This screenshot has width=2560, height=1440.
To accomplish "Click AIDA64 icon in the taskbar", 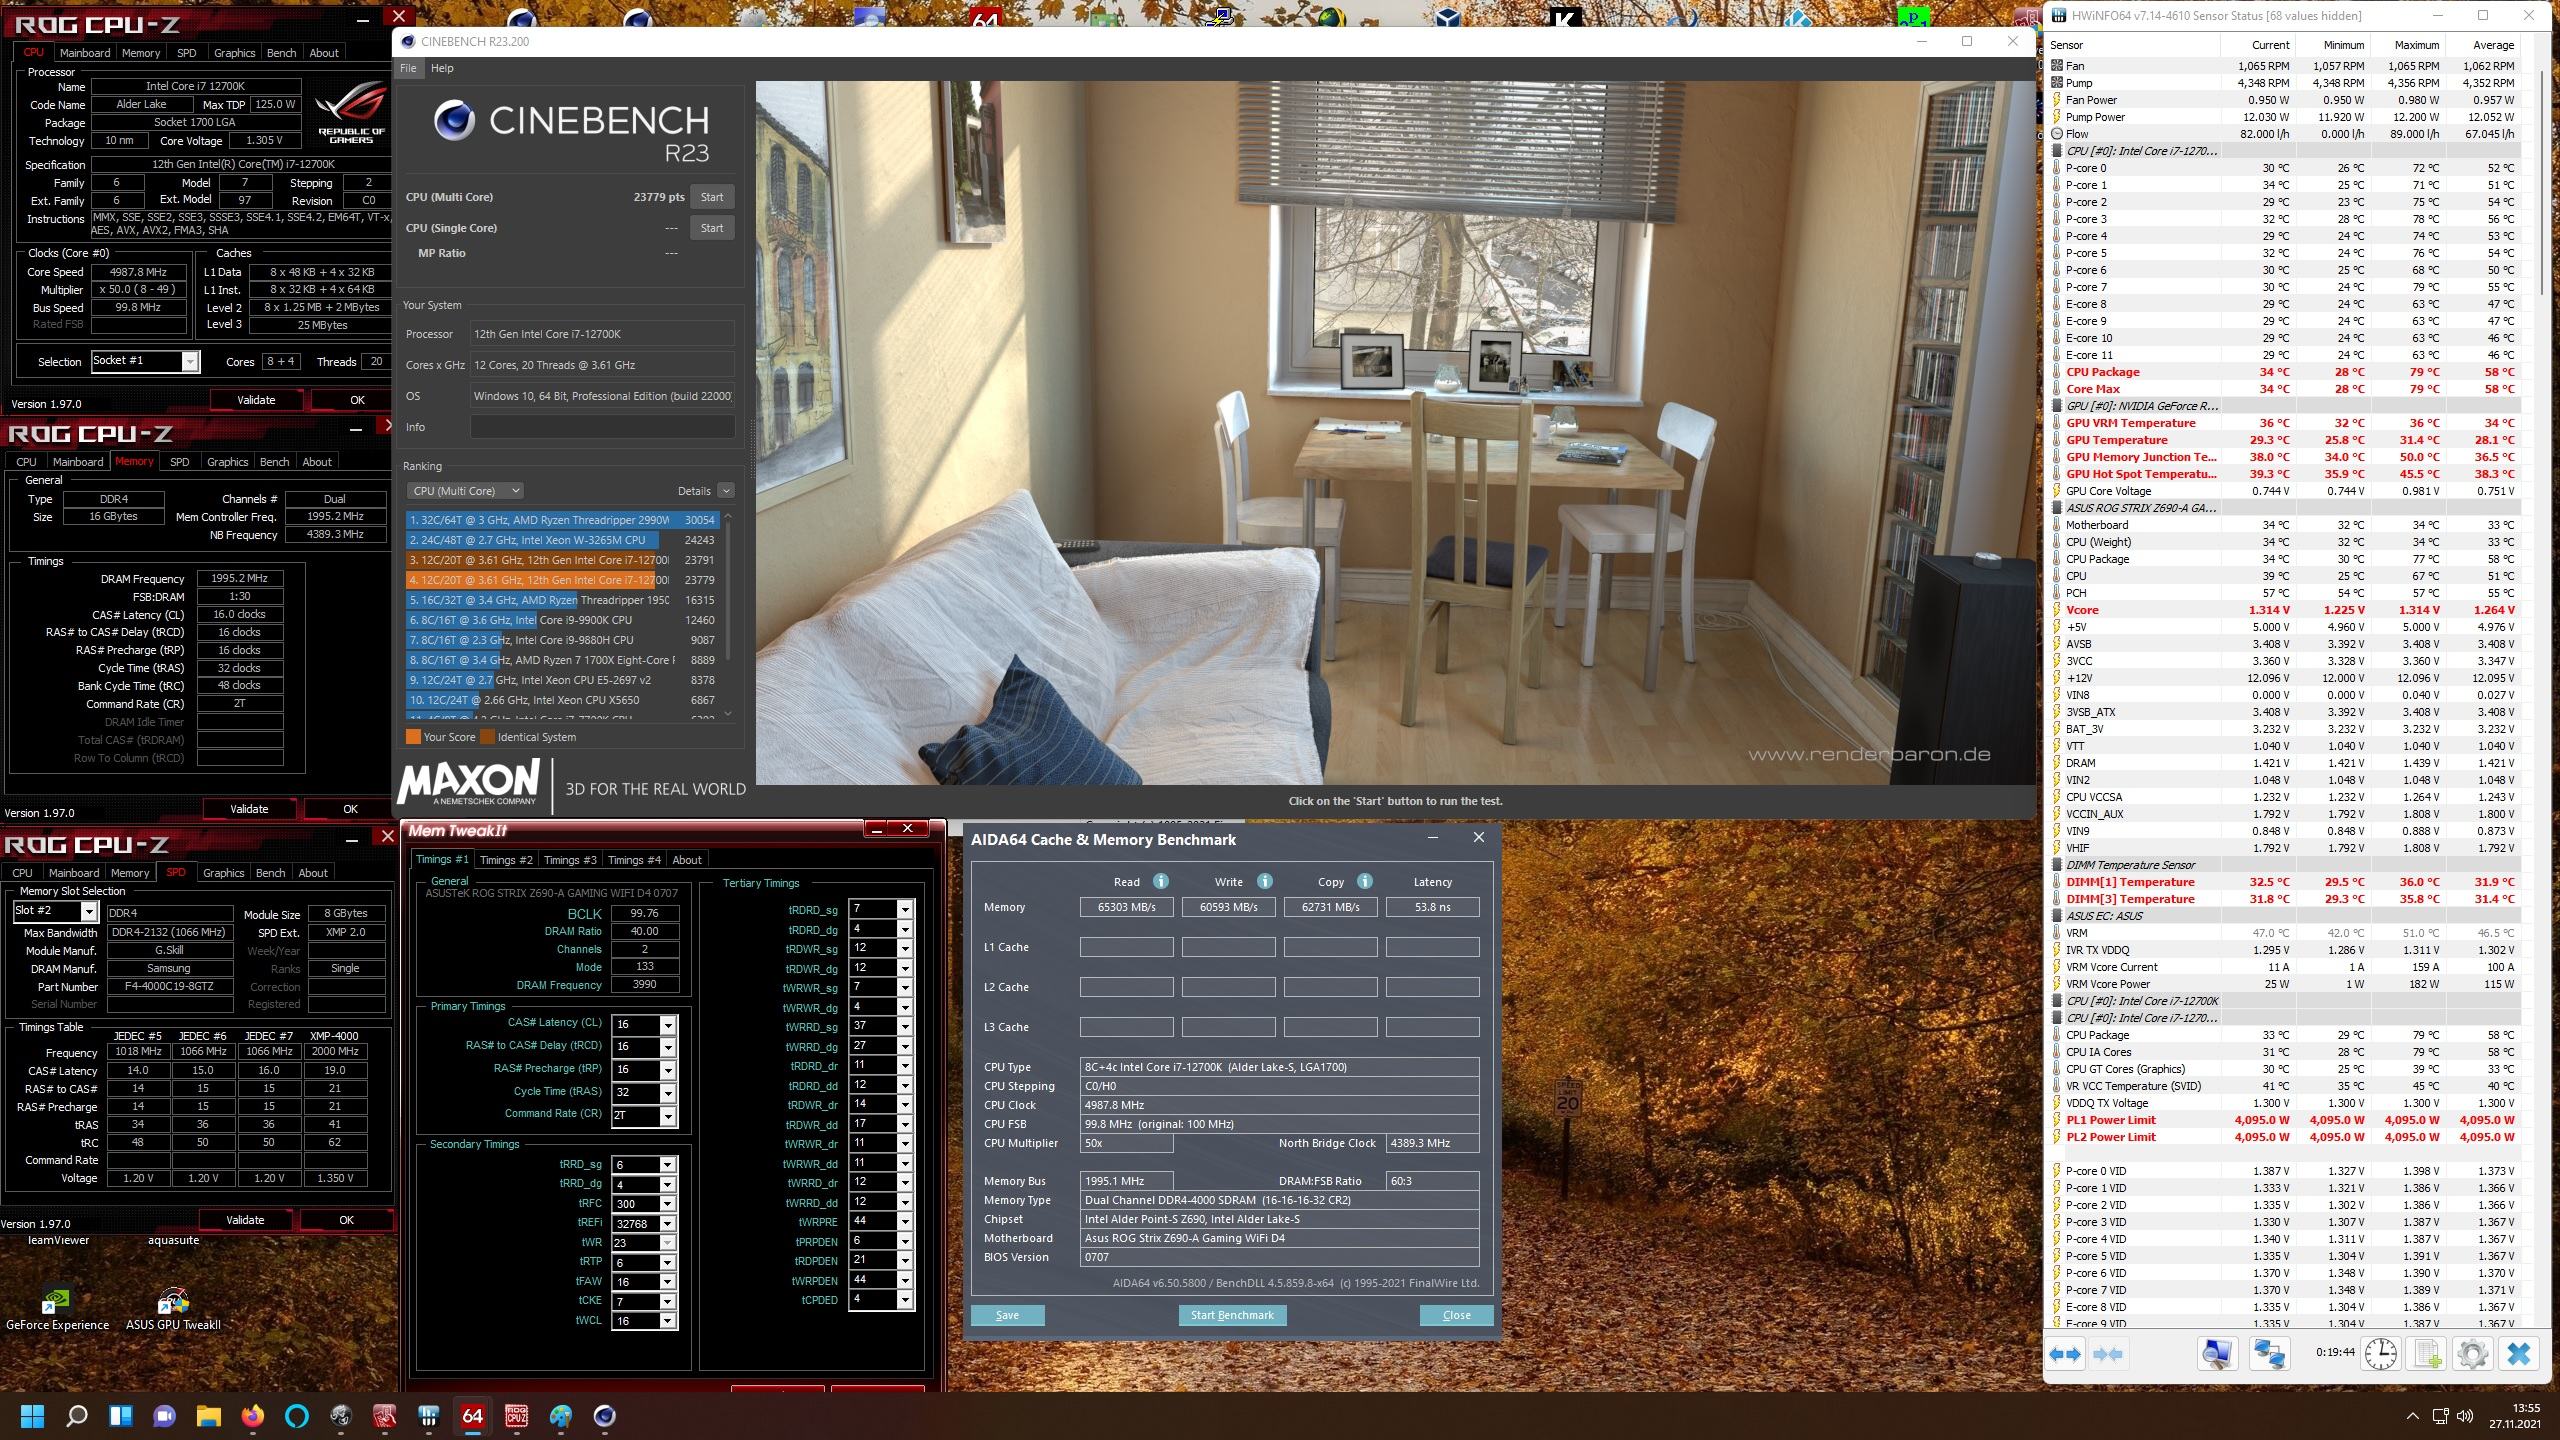I will coord(472,1416).
